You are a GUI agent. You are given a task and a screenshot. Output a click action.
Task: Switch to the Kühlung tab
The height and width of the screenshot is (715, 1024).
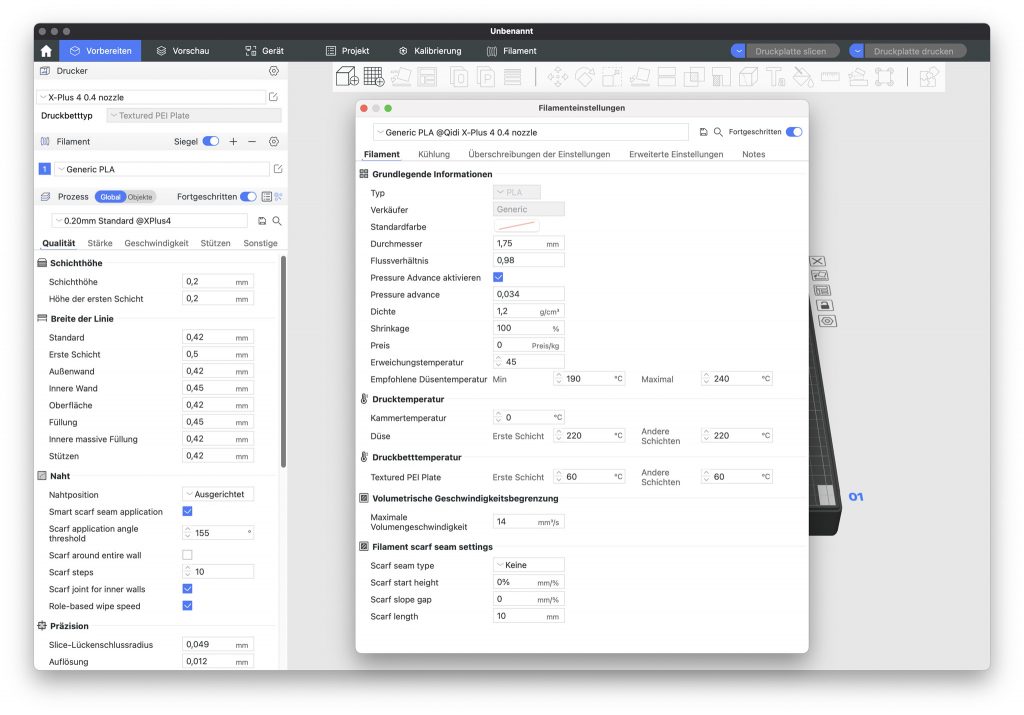tap(433, 154)
